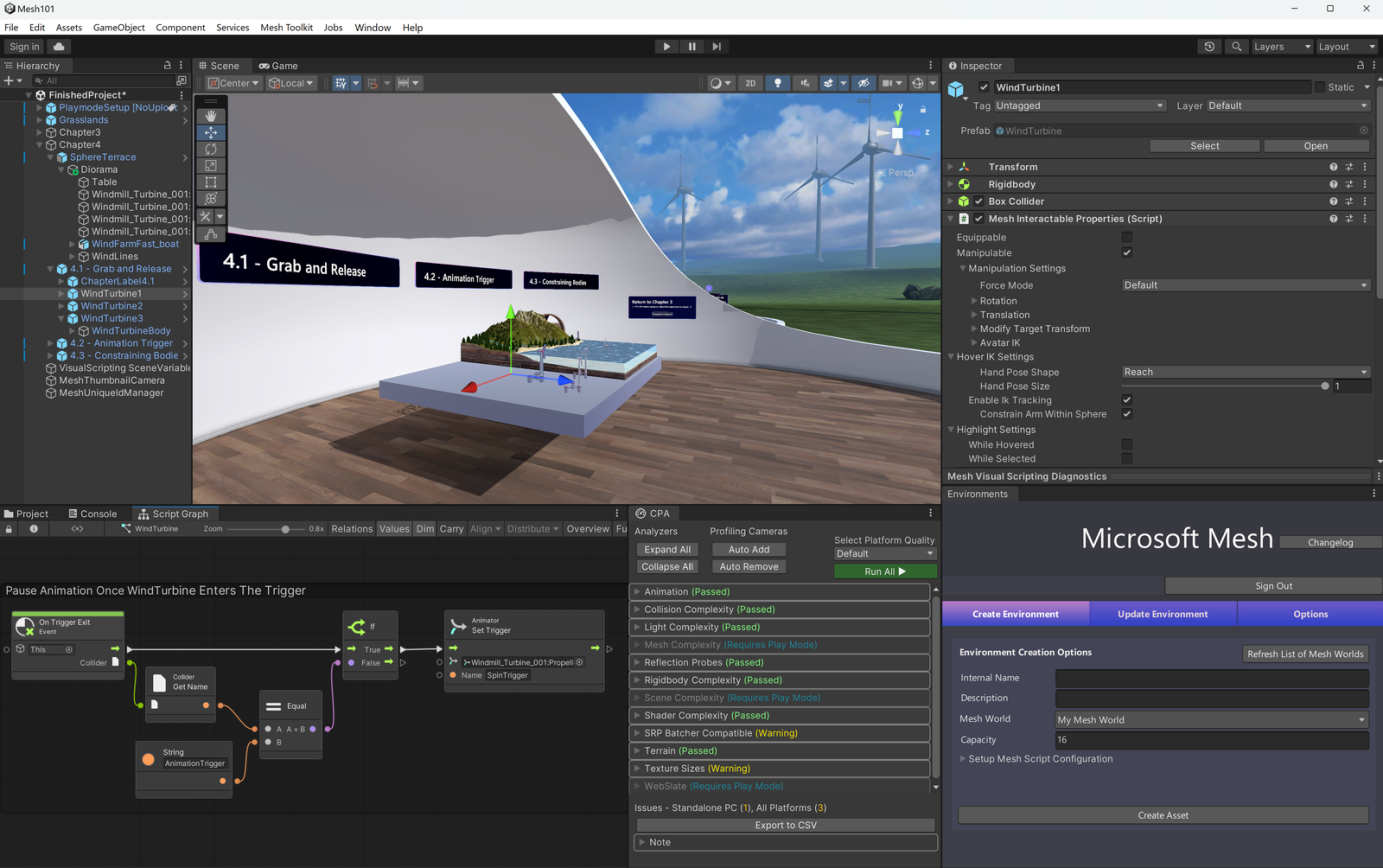Image resolution: width=1383 pixels, height=868 pixels.
Task: Click the Play button to enter Play mode
Action: coord(666,46)
